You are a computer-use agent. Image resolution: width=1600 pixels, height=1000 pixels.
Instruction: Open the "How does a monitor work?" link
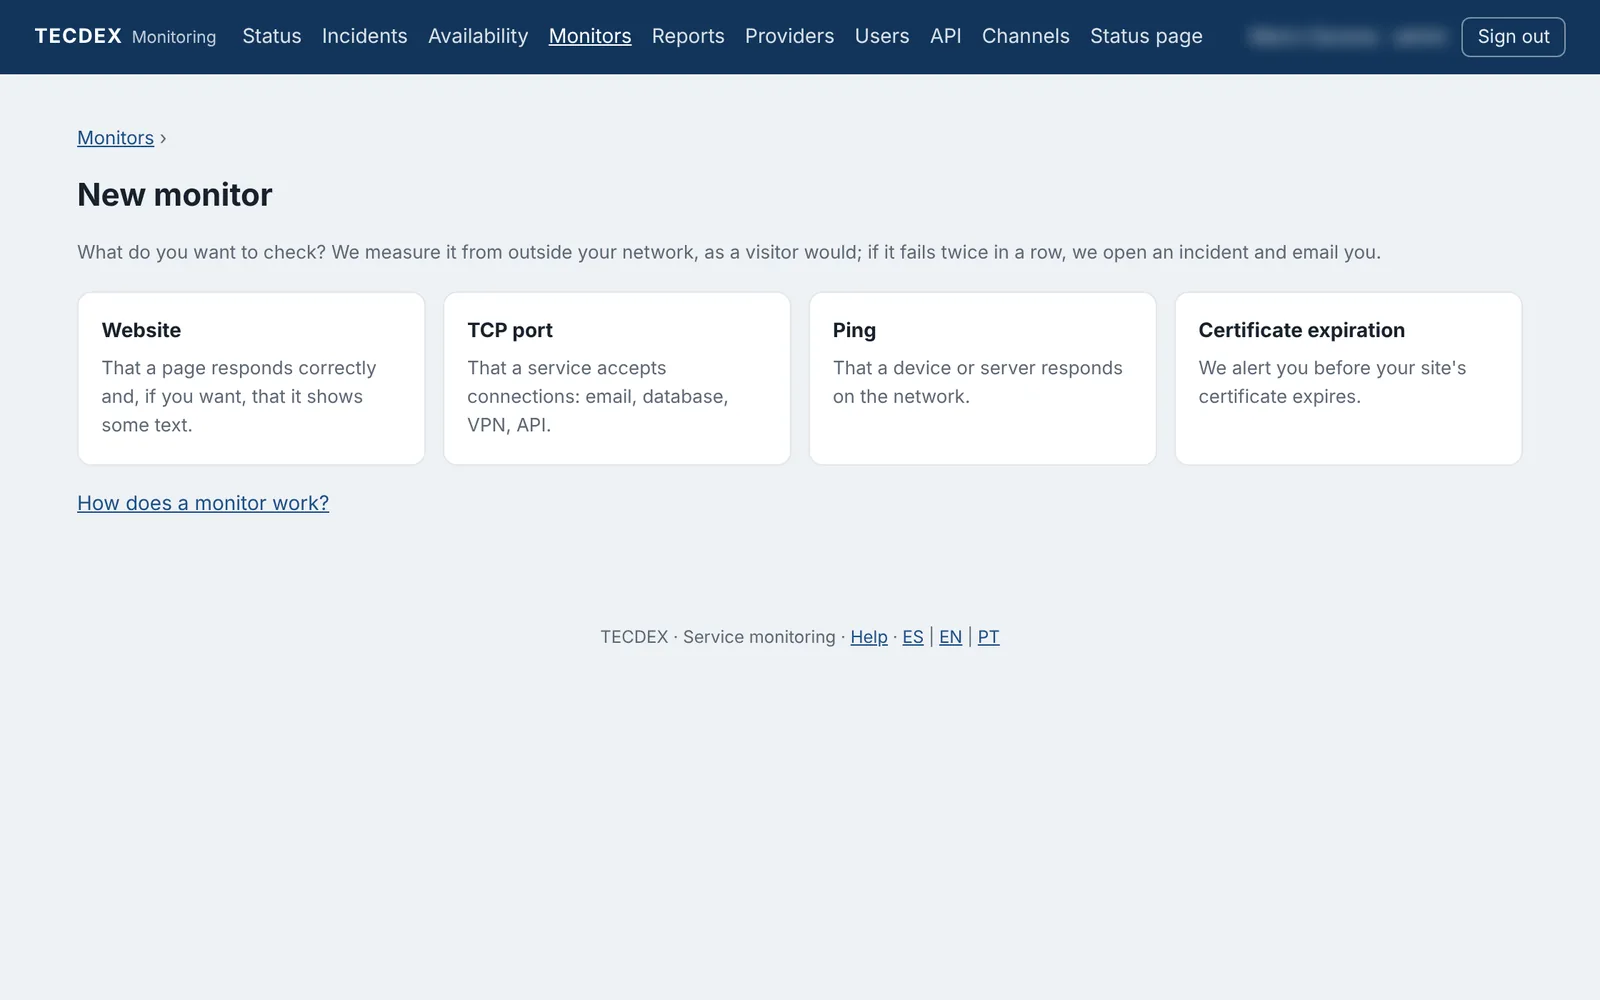[x=203, y=503]
